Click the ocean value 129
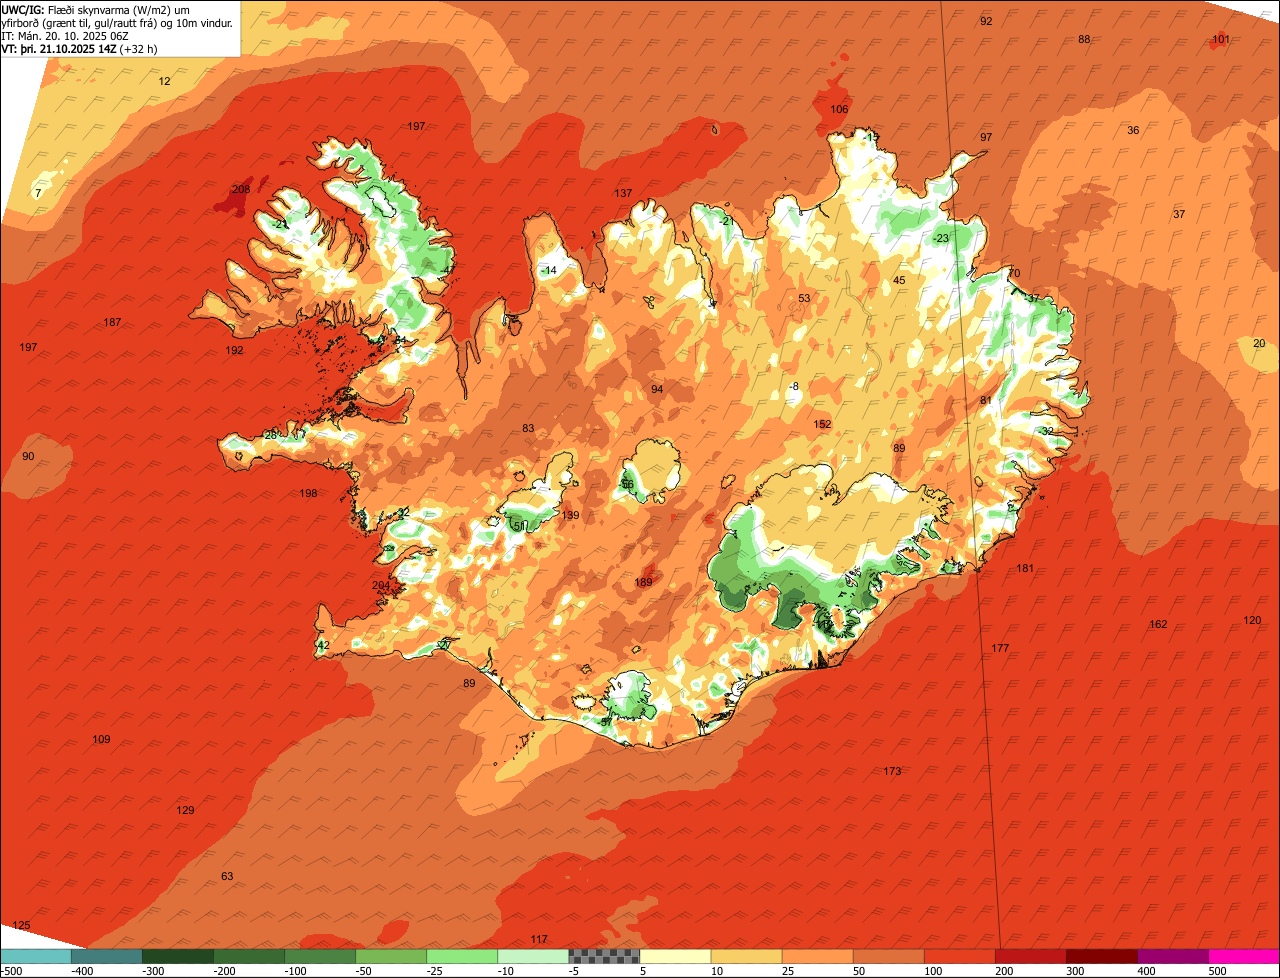The image size is (1280, 978). (x=185, y=810)
